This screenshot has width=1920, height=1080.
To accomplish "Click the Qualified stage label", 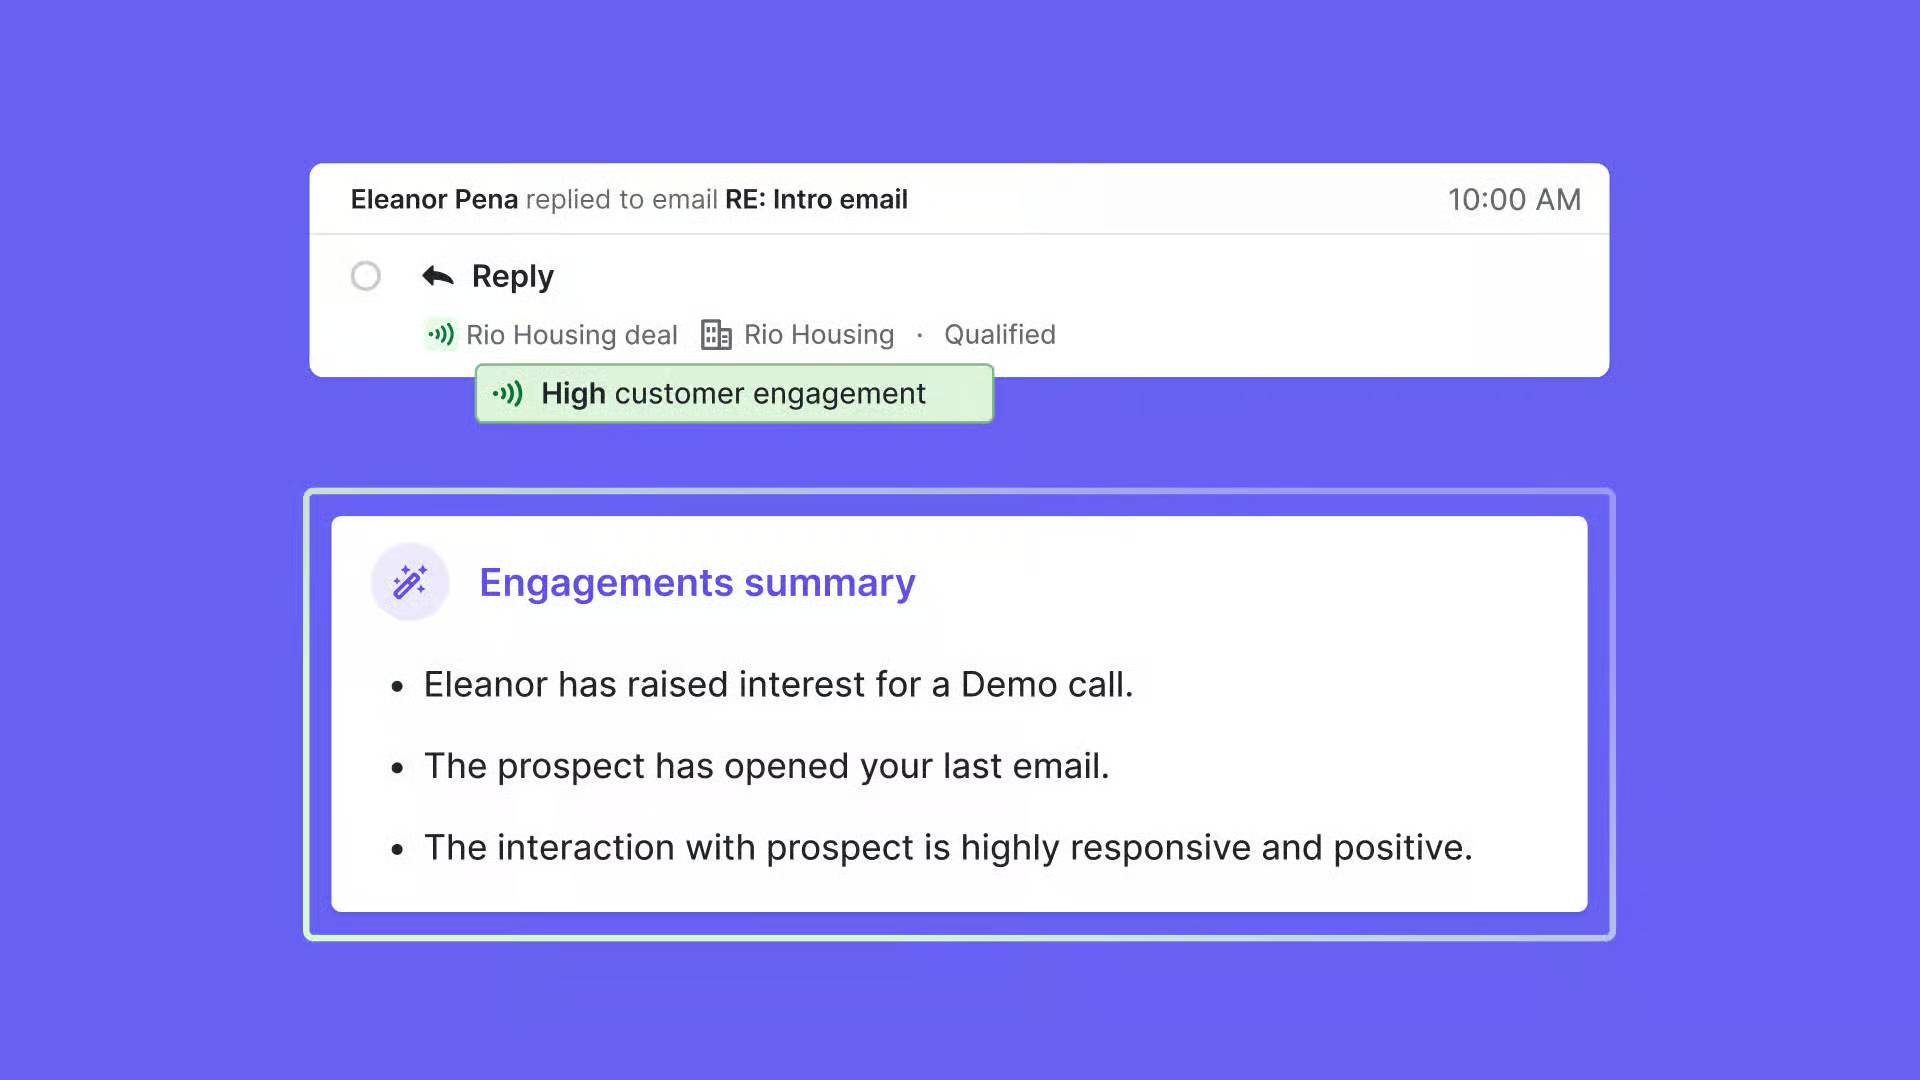I will [1000, 335].
